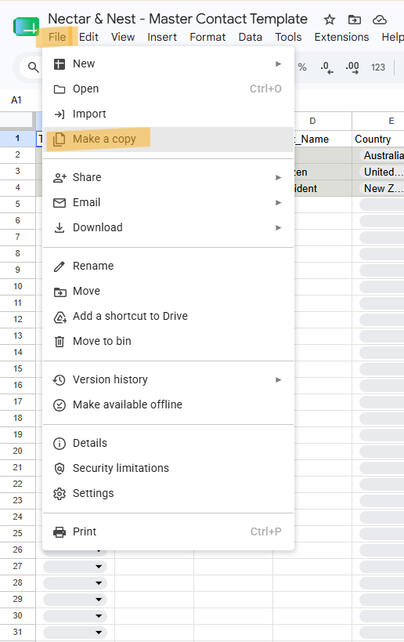Click the search magnifier in toolbar
The image size is (404, 642).
[33, 67]
